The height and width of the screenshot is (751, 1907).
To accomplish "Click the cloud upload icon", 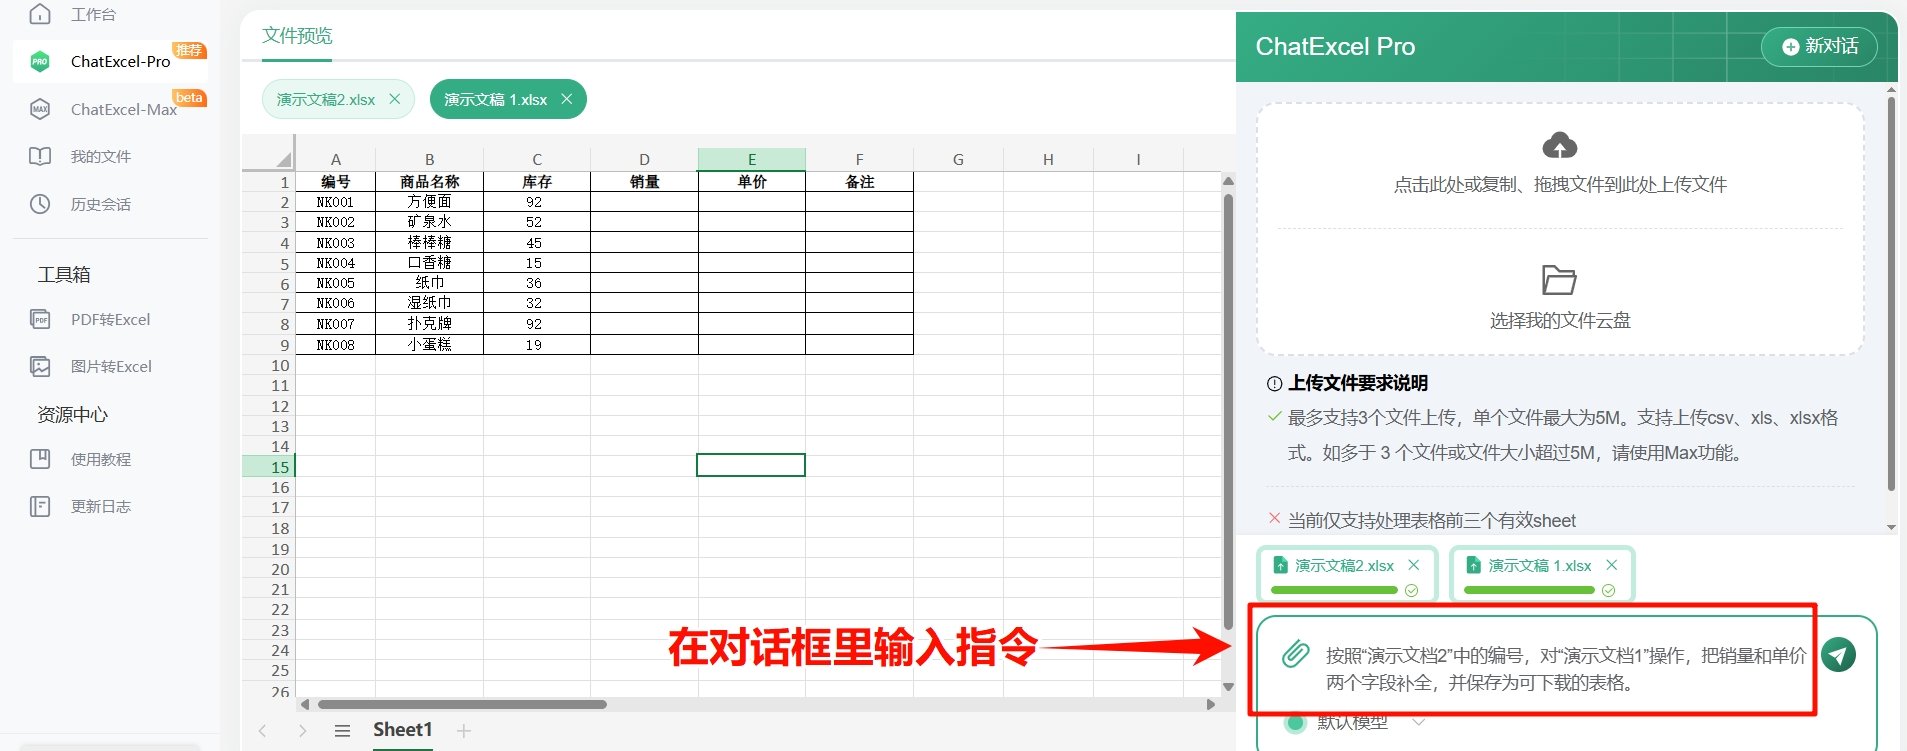I will pyautogui.click(x=1559, y=146).
